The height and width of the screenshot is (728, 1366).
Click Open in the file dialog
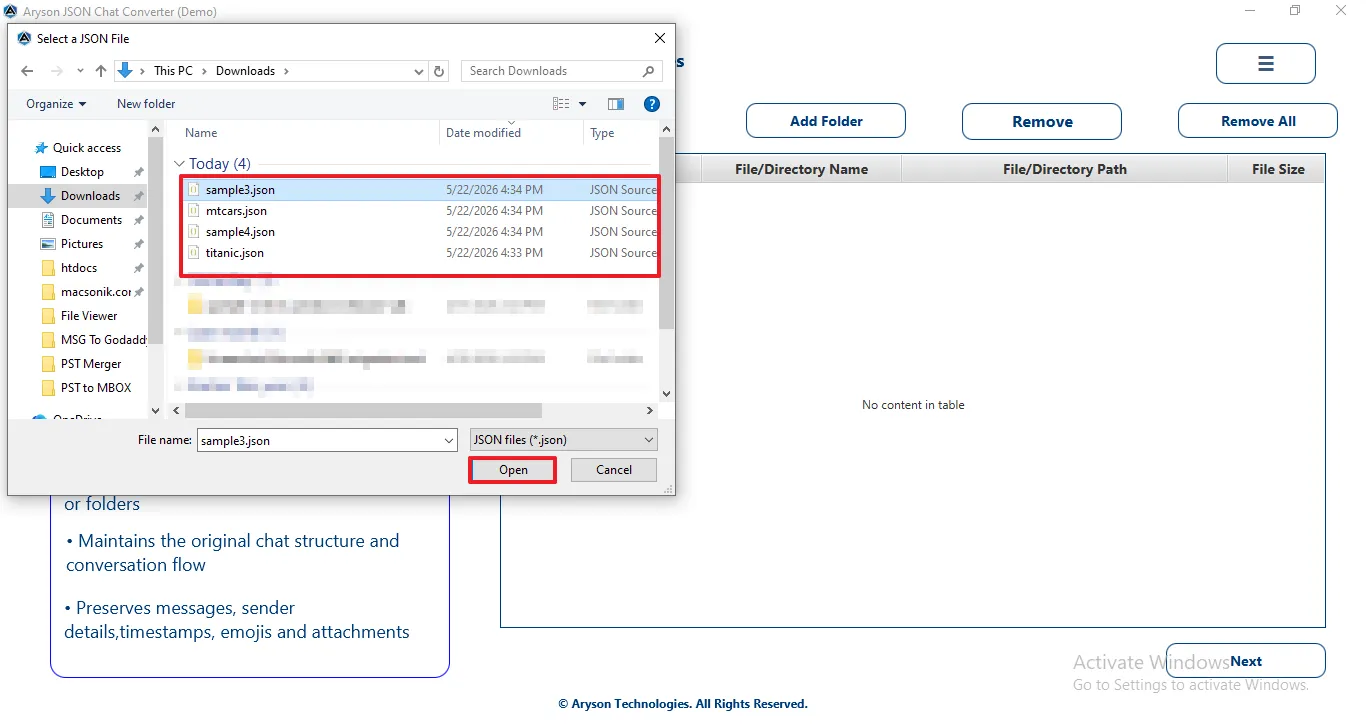point(513,470)
